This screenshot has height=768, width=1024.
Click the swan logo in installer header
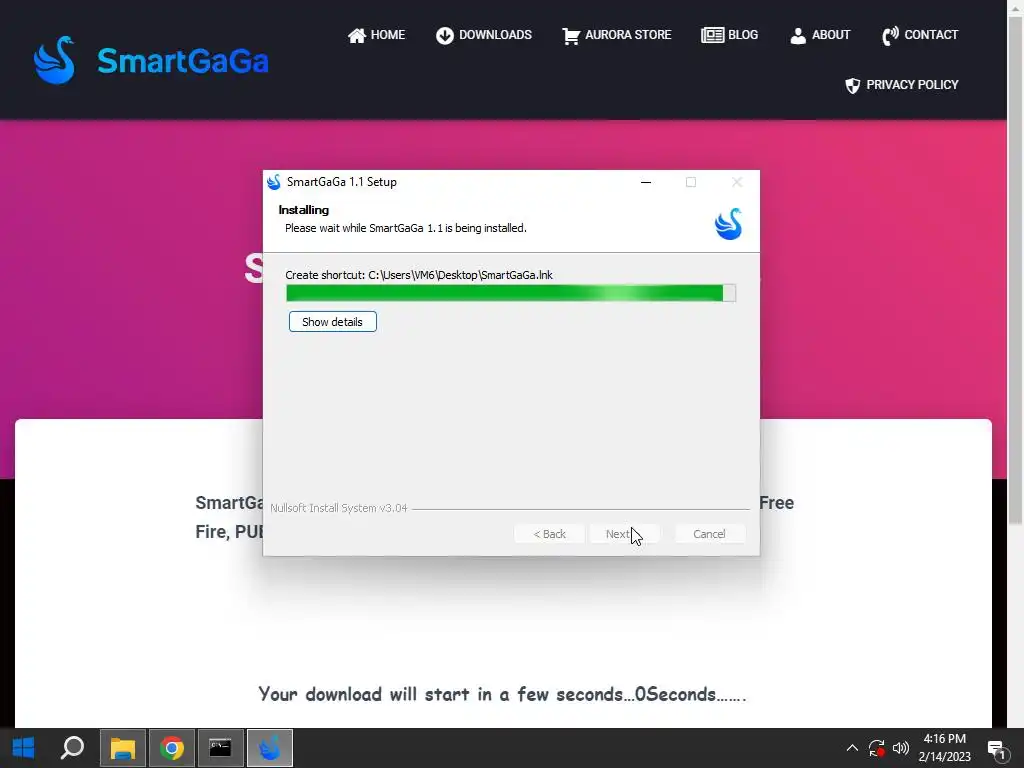(728, 224)
